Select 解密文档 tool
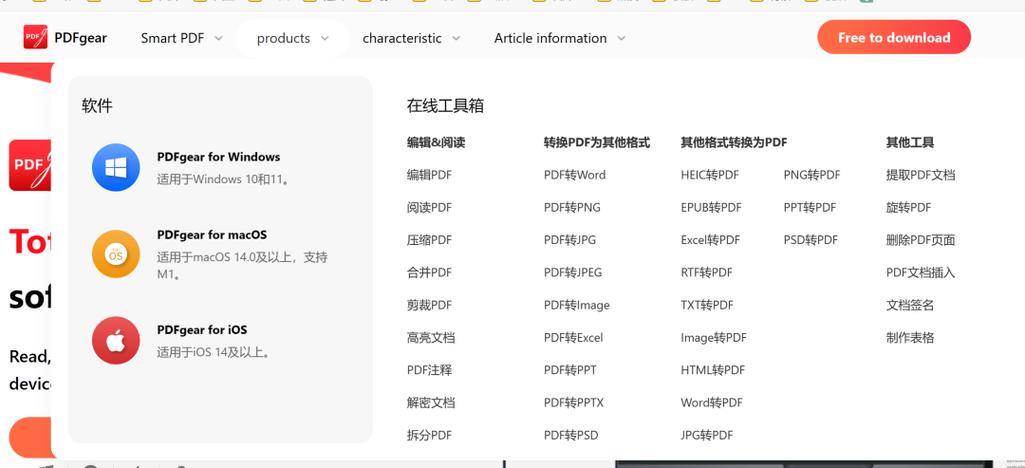This screenshot has height=468, width=1025. click(431, 403)
